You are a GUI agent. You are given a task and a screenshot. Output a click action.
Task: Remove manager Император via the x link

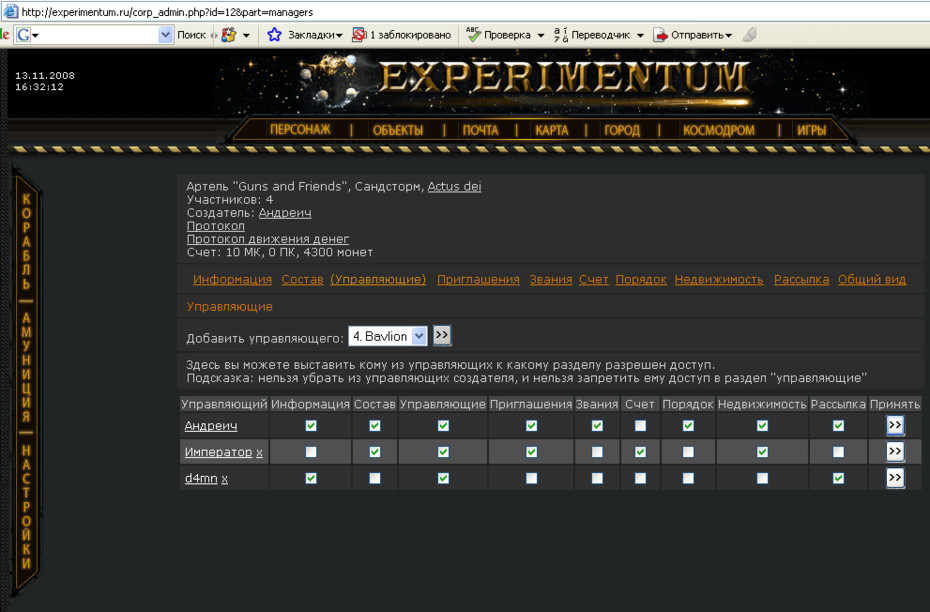click(259, 452)
